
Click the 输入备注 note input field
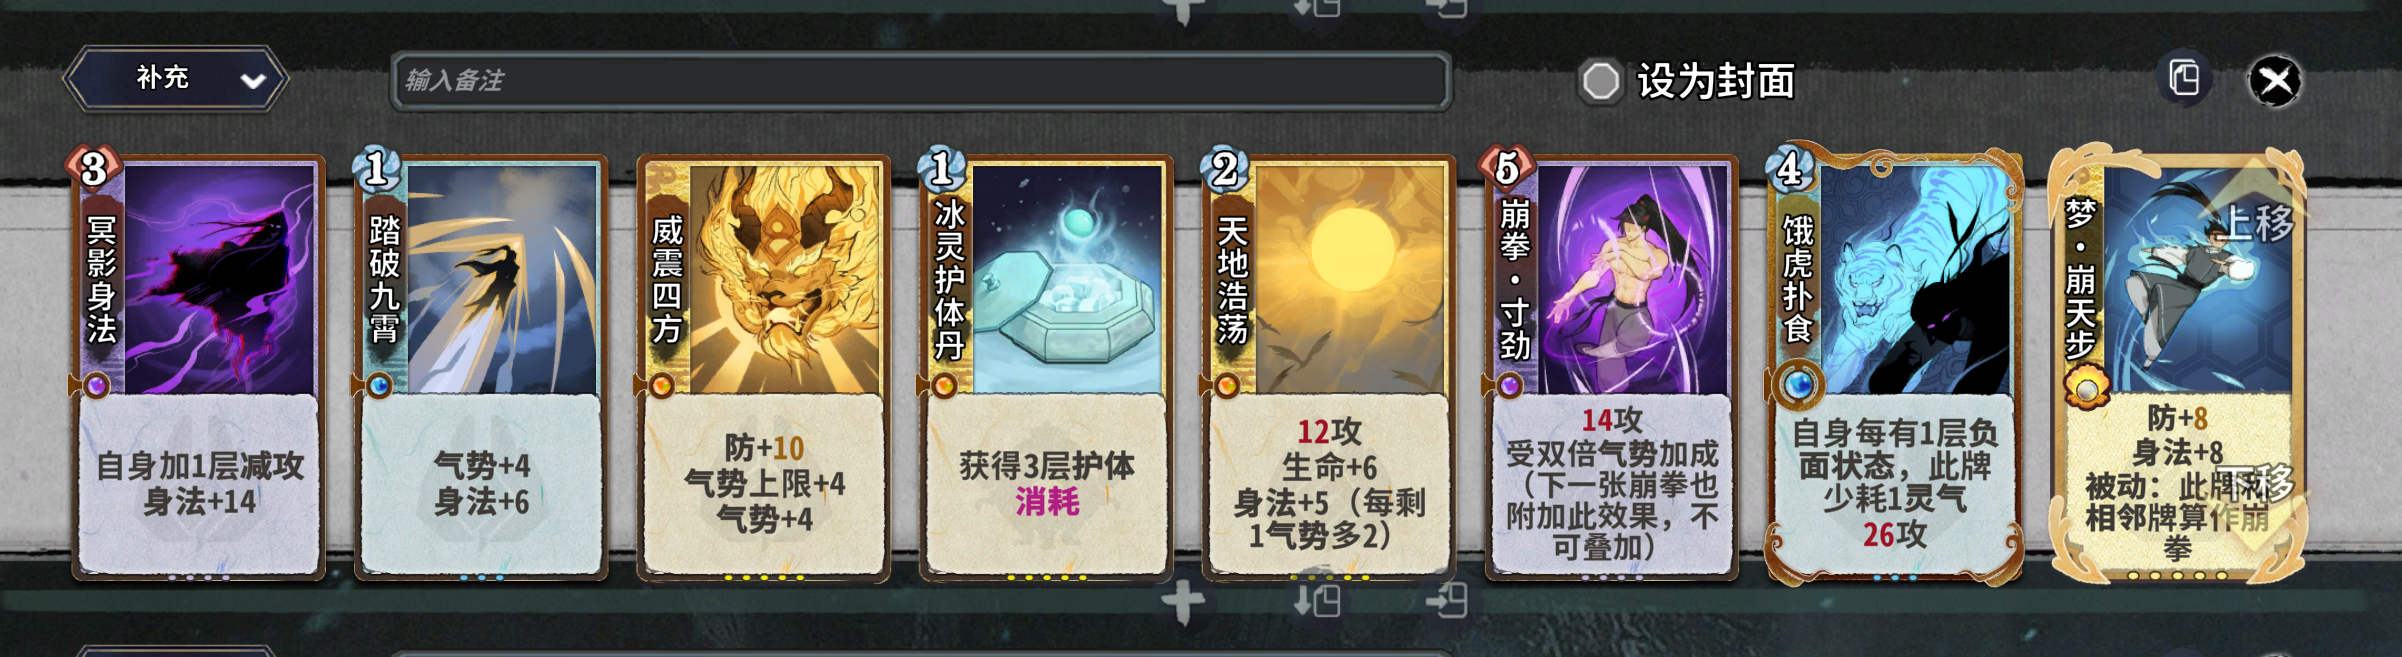tap(921, 81)
